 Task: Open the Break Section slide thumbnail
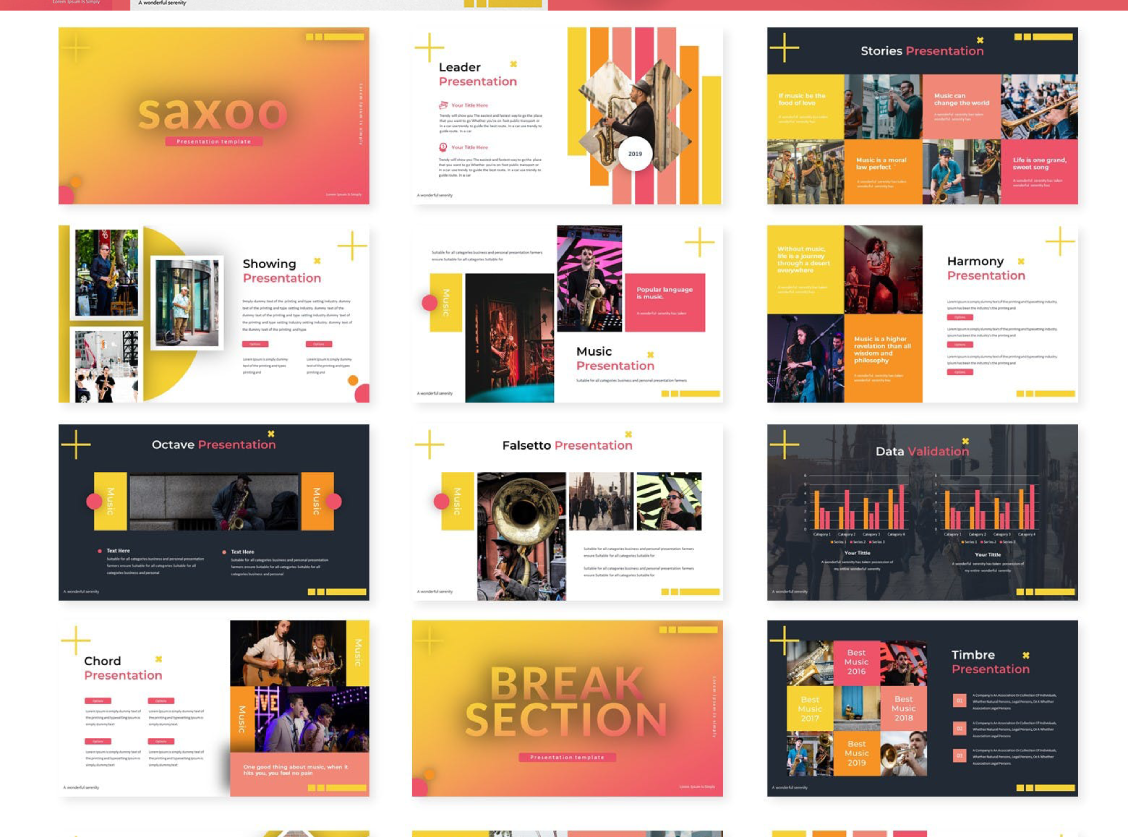(x=567, y=708)
